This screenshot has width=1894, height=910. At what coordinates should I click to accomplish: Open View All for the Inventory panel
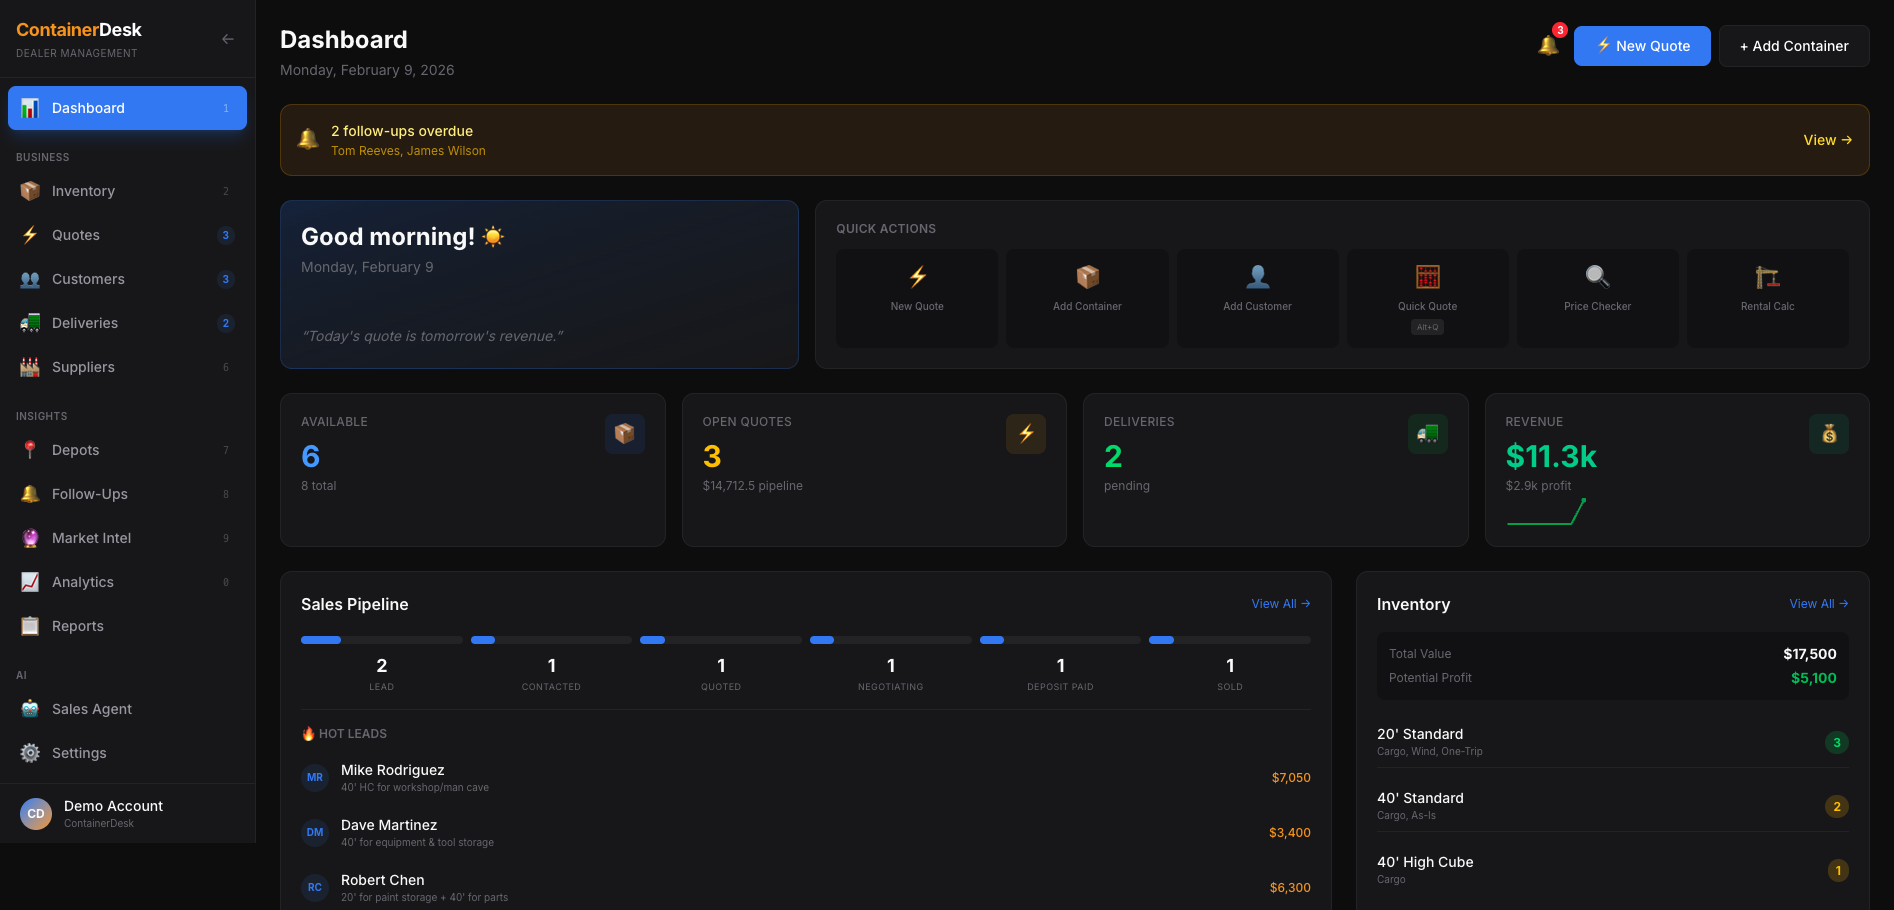[x=1817, y=603]
